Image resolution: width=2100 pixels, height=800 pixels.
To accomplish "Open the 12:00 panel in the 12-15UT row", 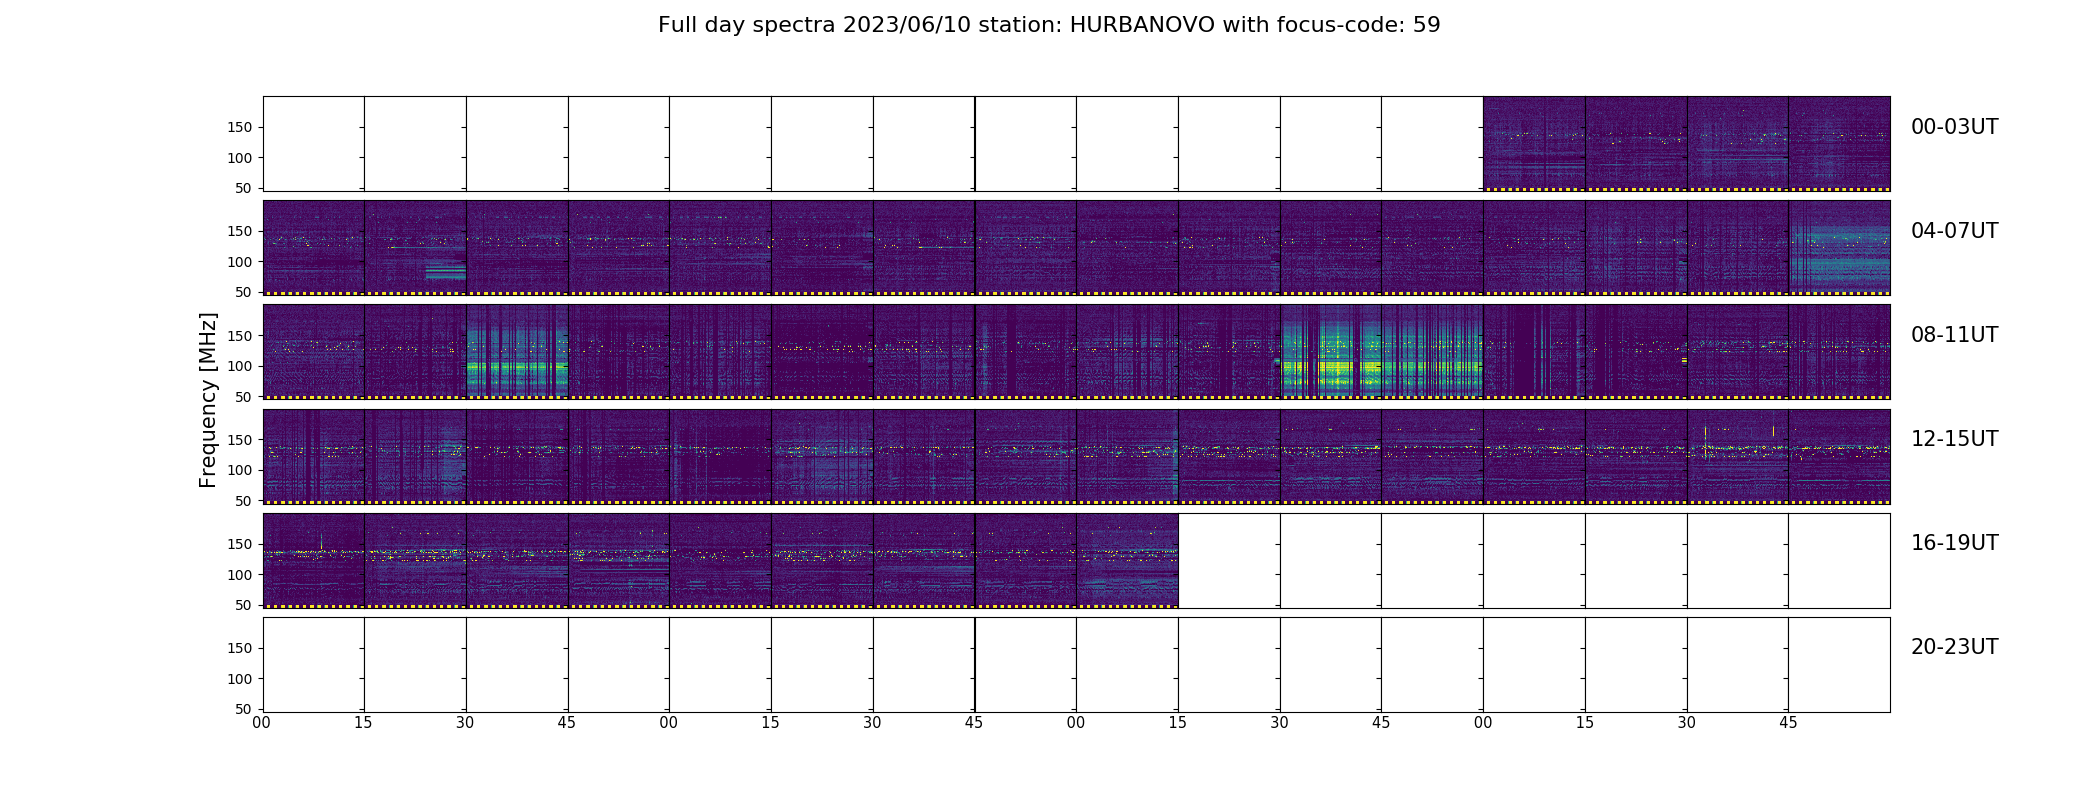I will tap(313, 456).
